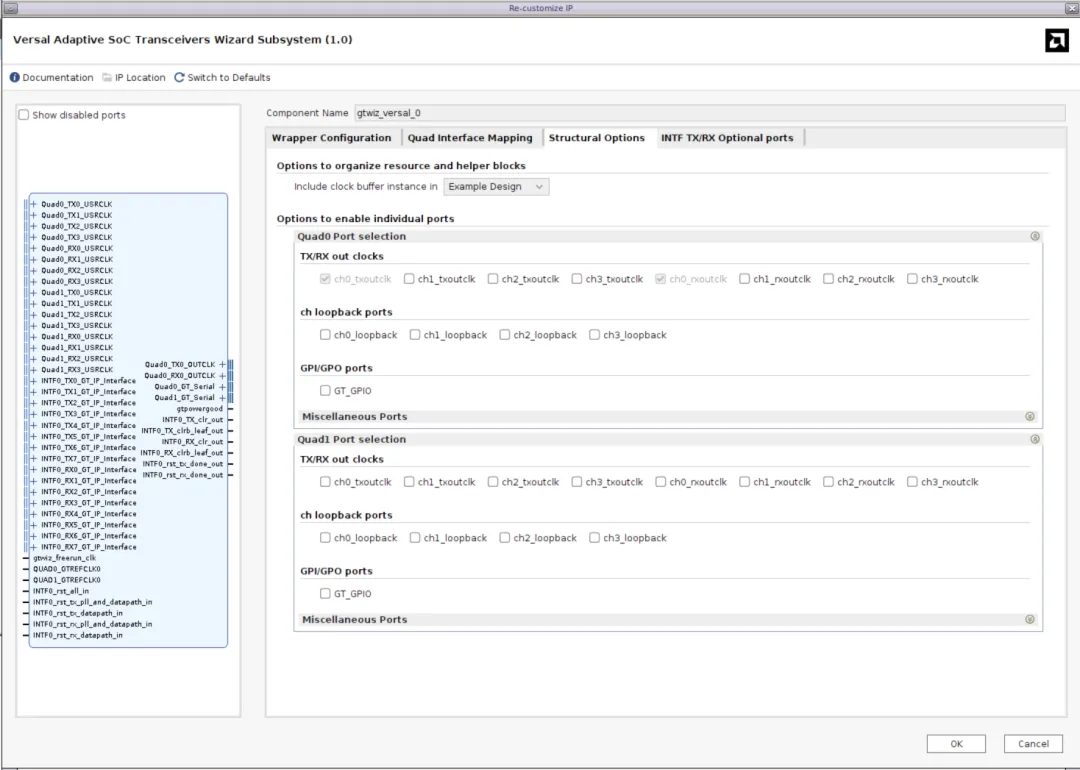Click INTF0_rst_tx_done_out port label
This screenshot has width=1080, height=770.
[183, 464]
